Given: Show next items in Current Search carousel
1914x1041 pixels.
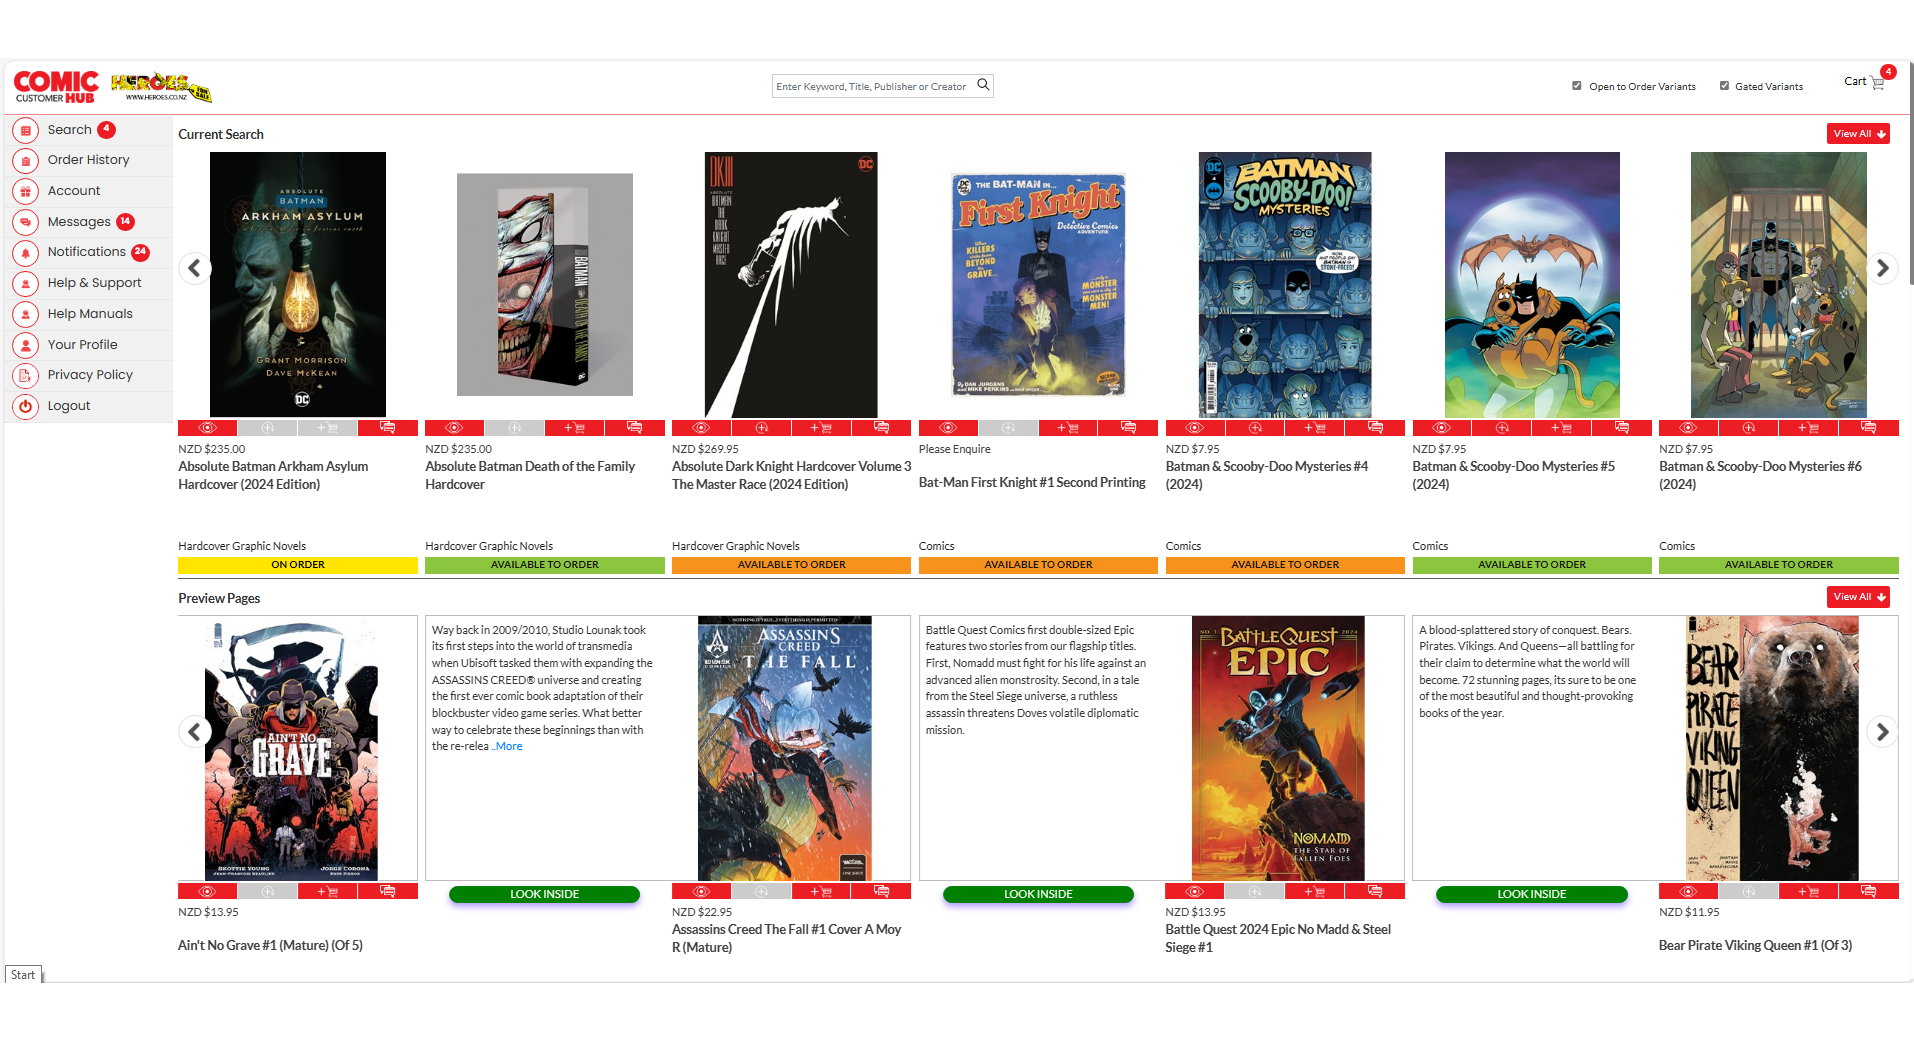Looking at the screenshot, I should point(1882,268).
